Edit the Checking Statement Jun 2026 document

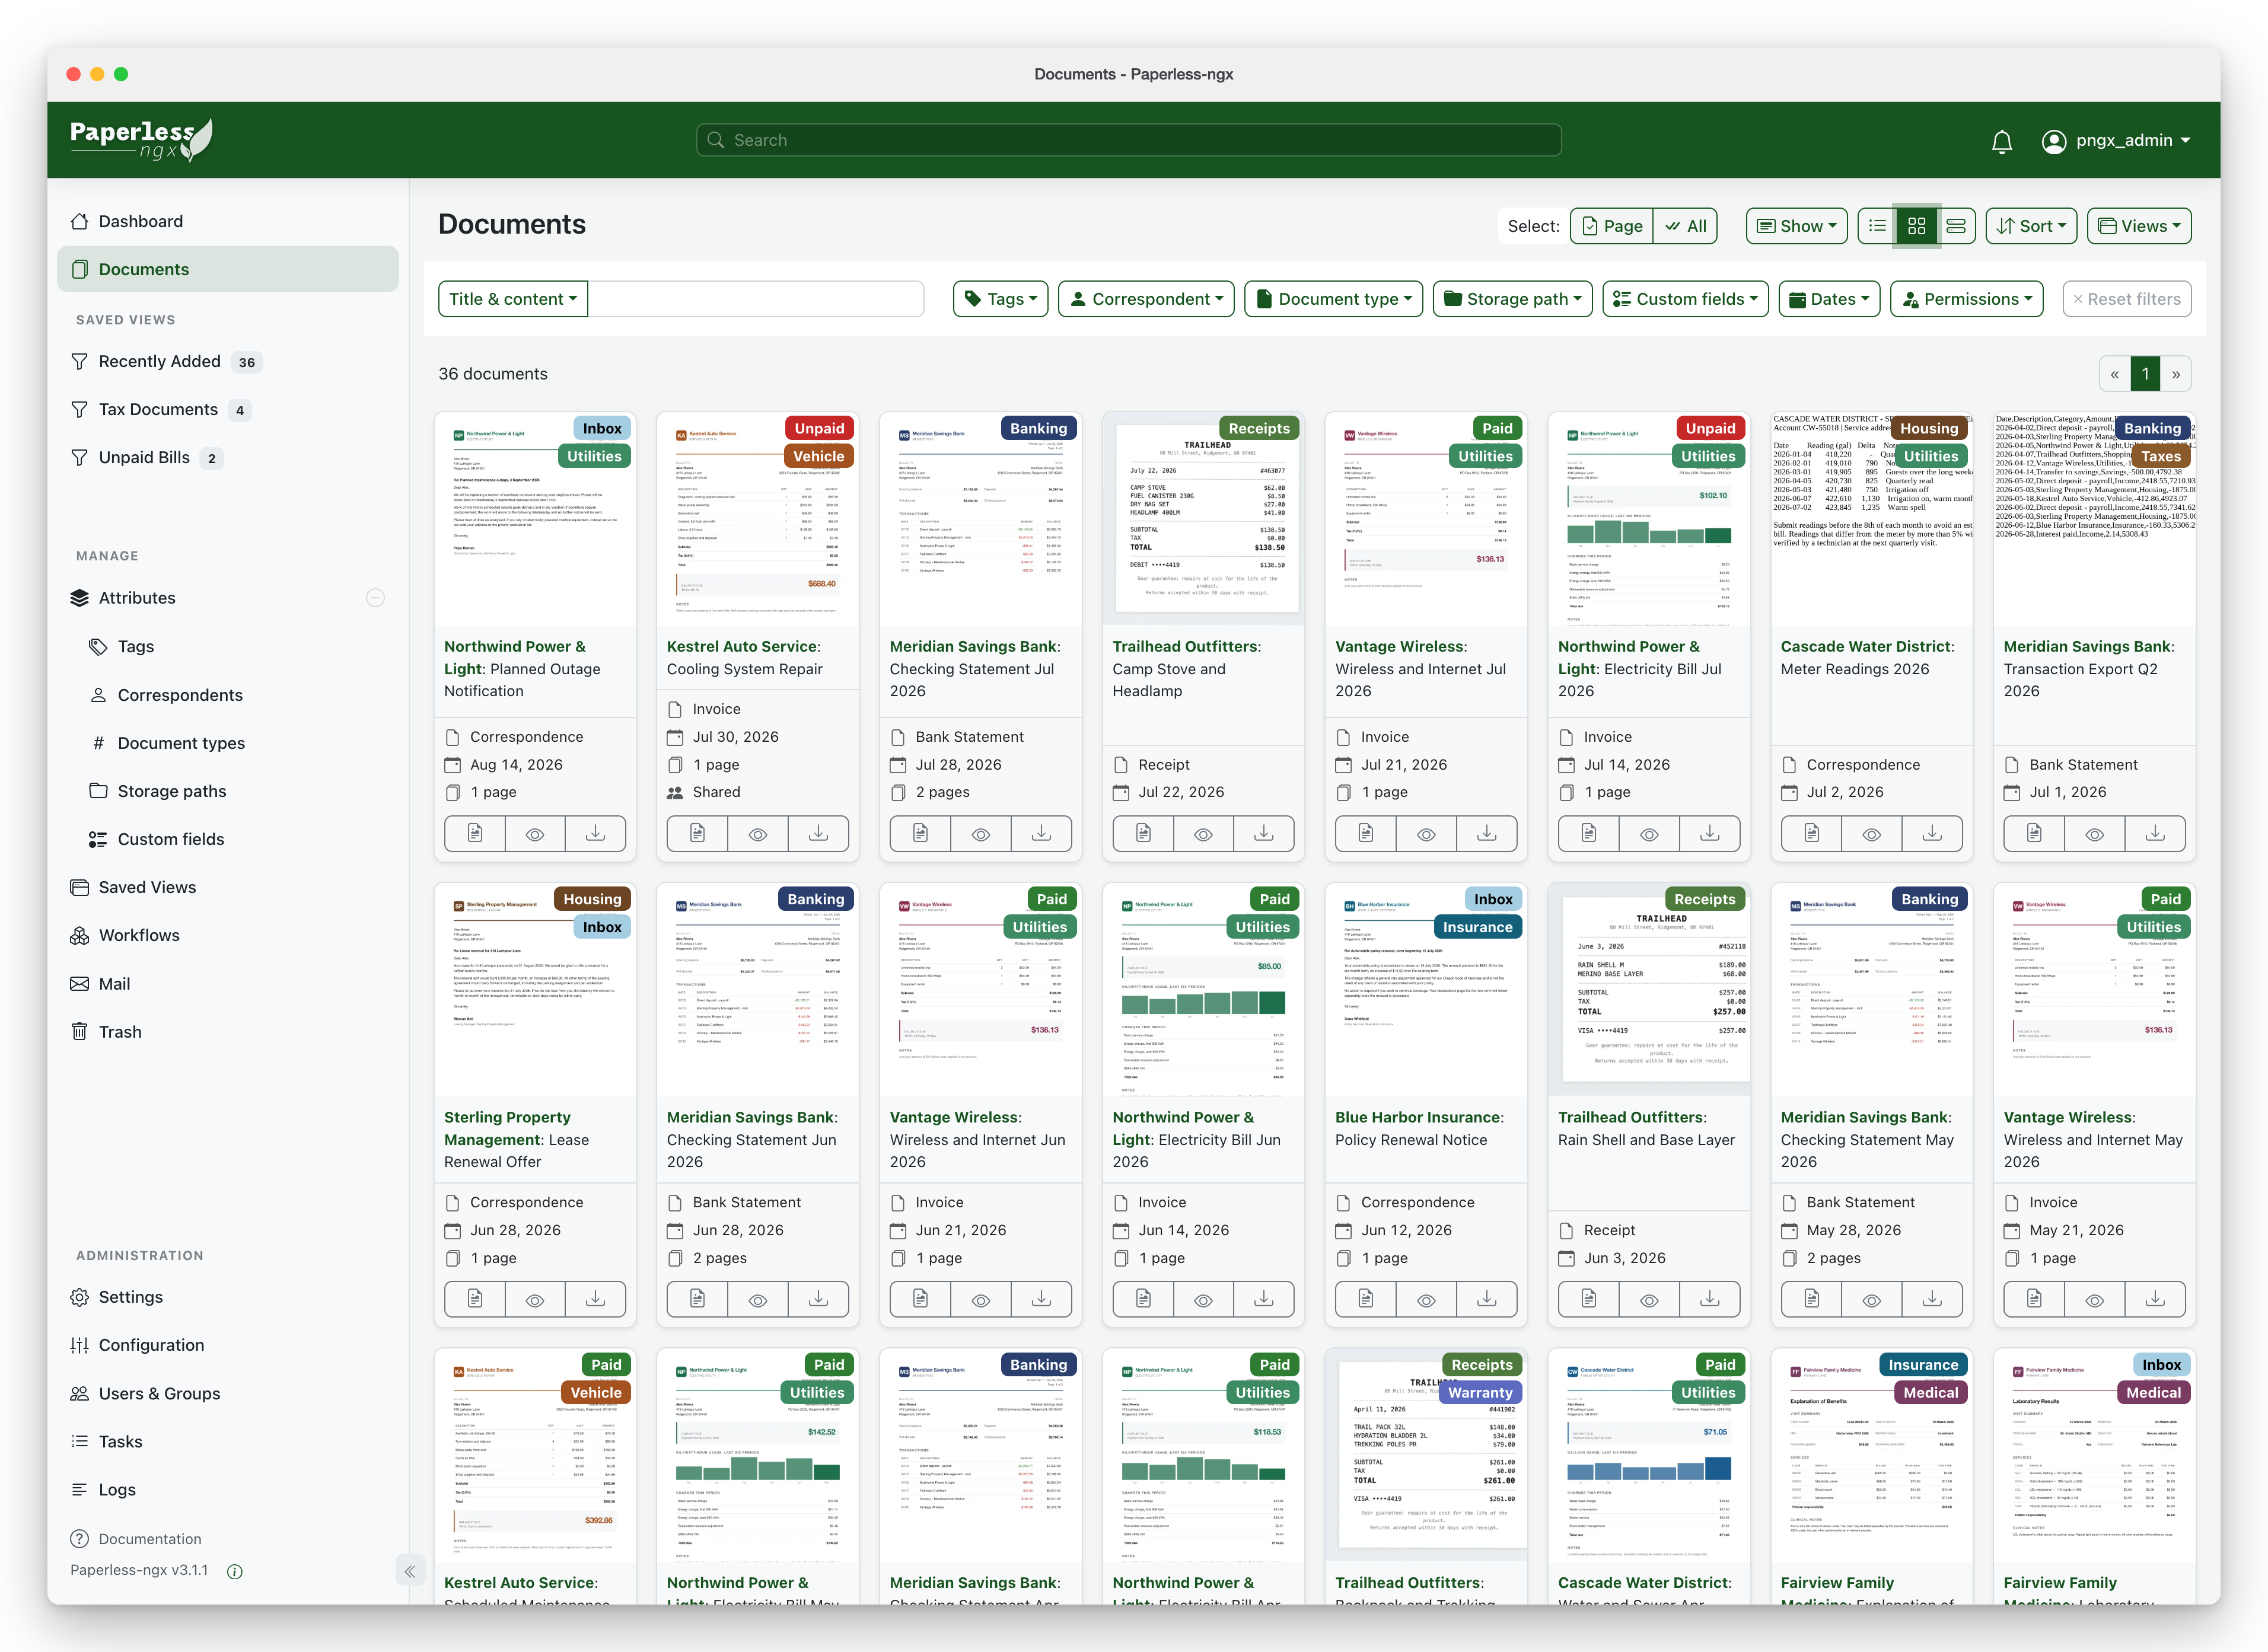coord(697,1299)
